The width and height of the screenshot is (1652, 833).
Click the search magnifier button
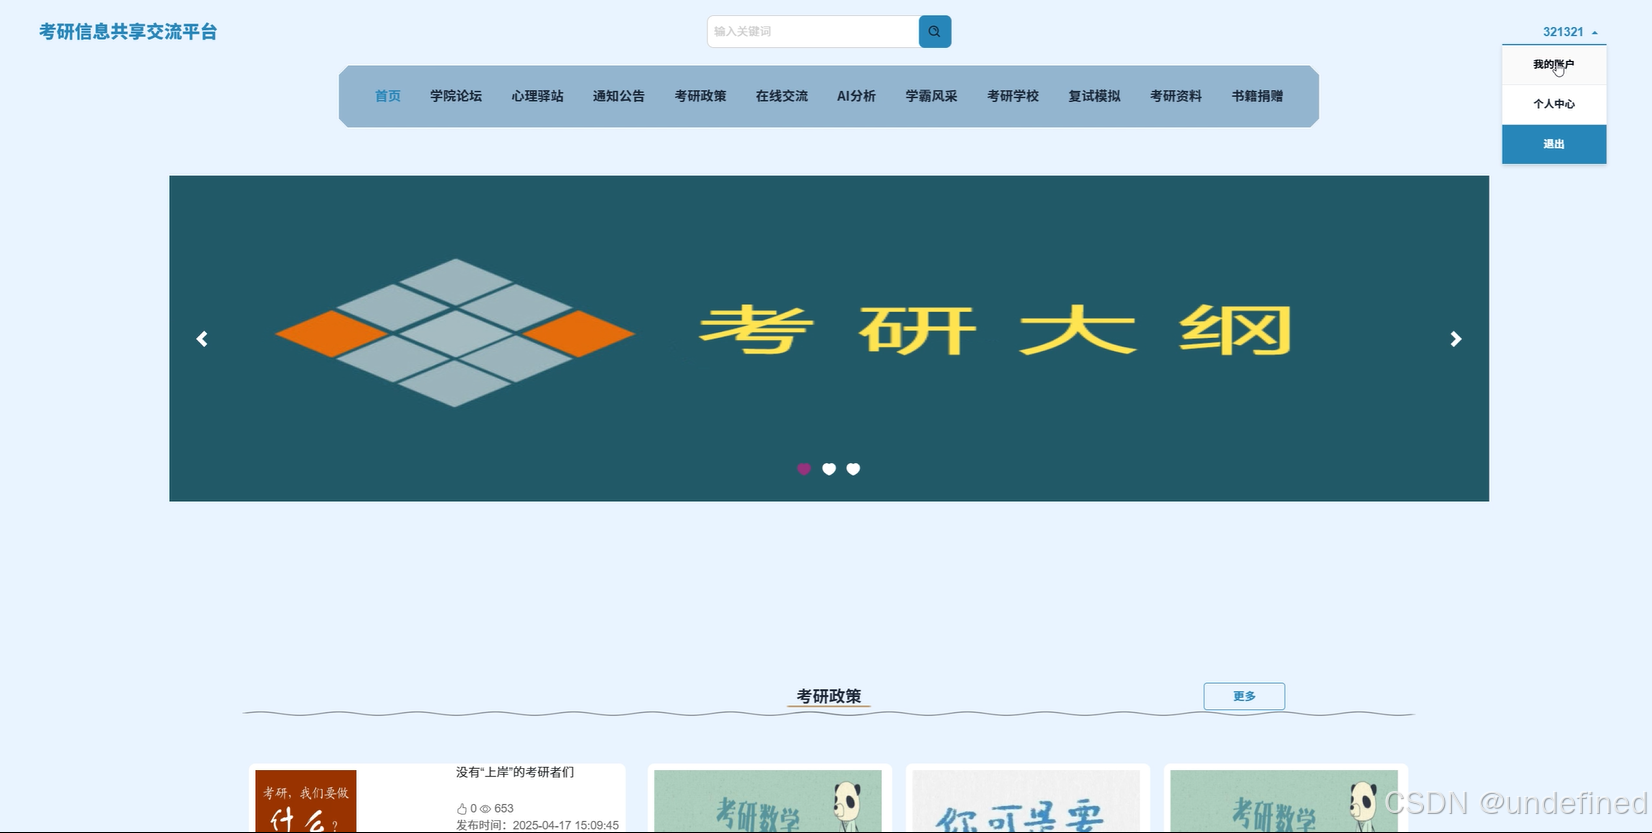pos(934,31)
